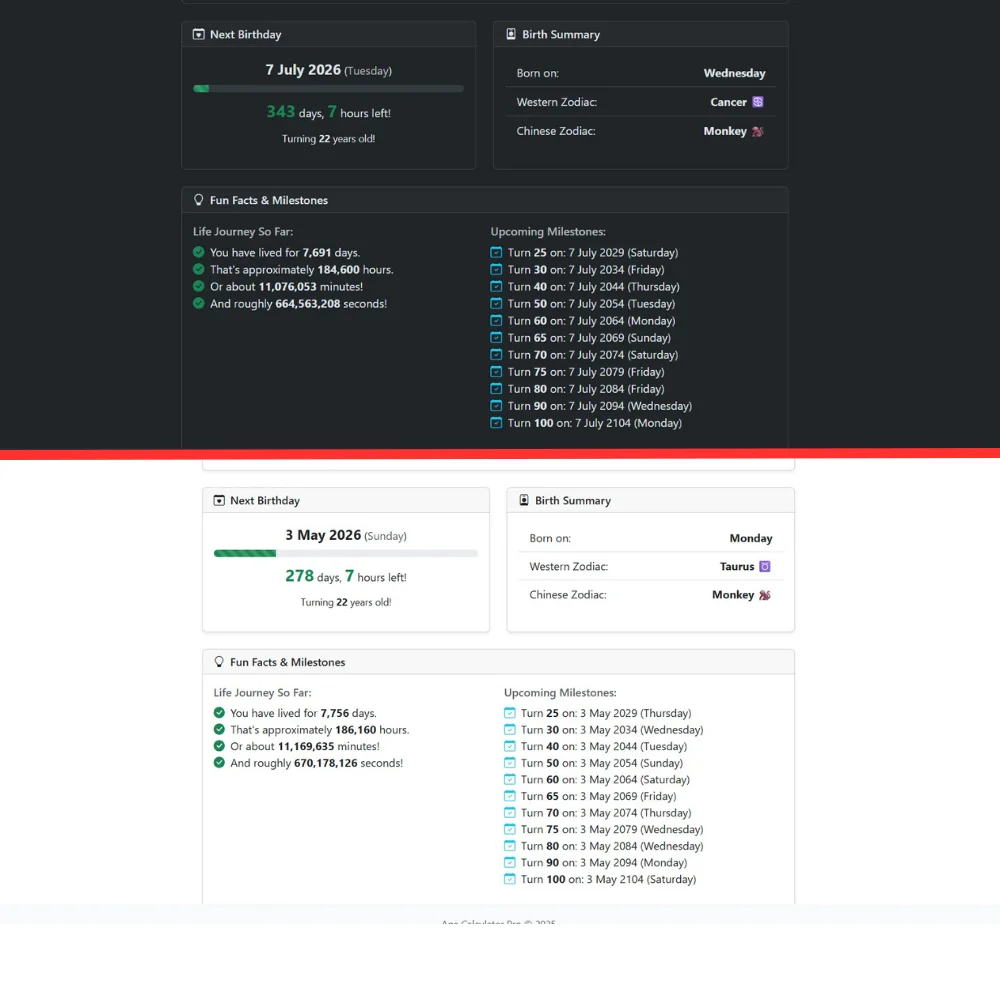Click 'Turn 75 on: 7 July 2079 (Friday)'
Screen dimensions: 1000x1000
tap(585, 371)
